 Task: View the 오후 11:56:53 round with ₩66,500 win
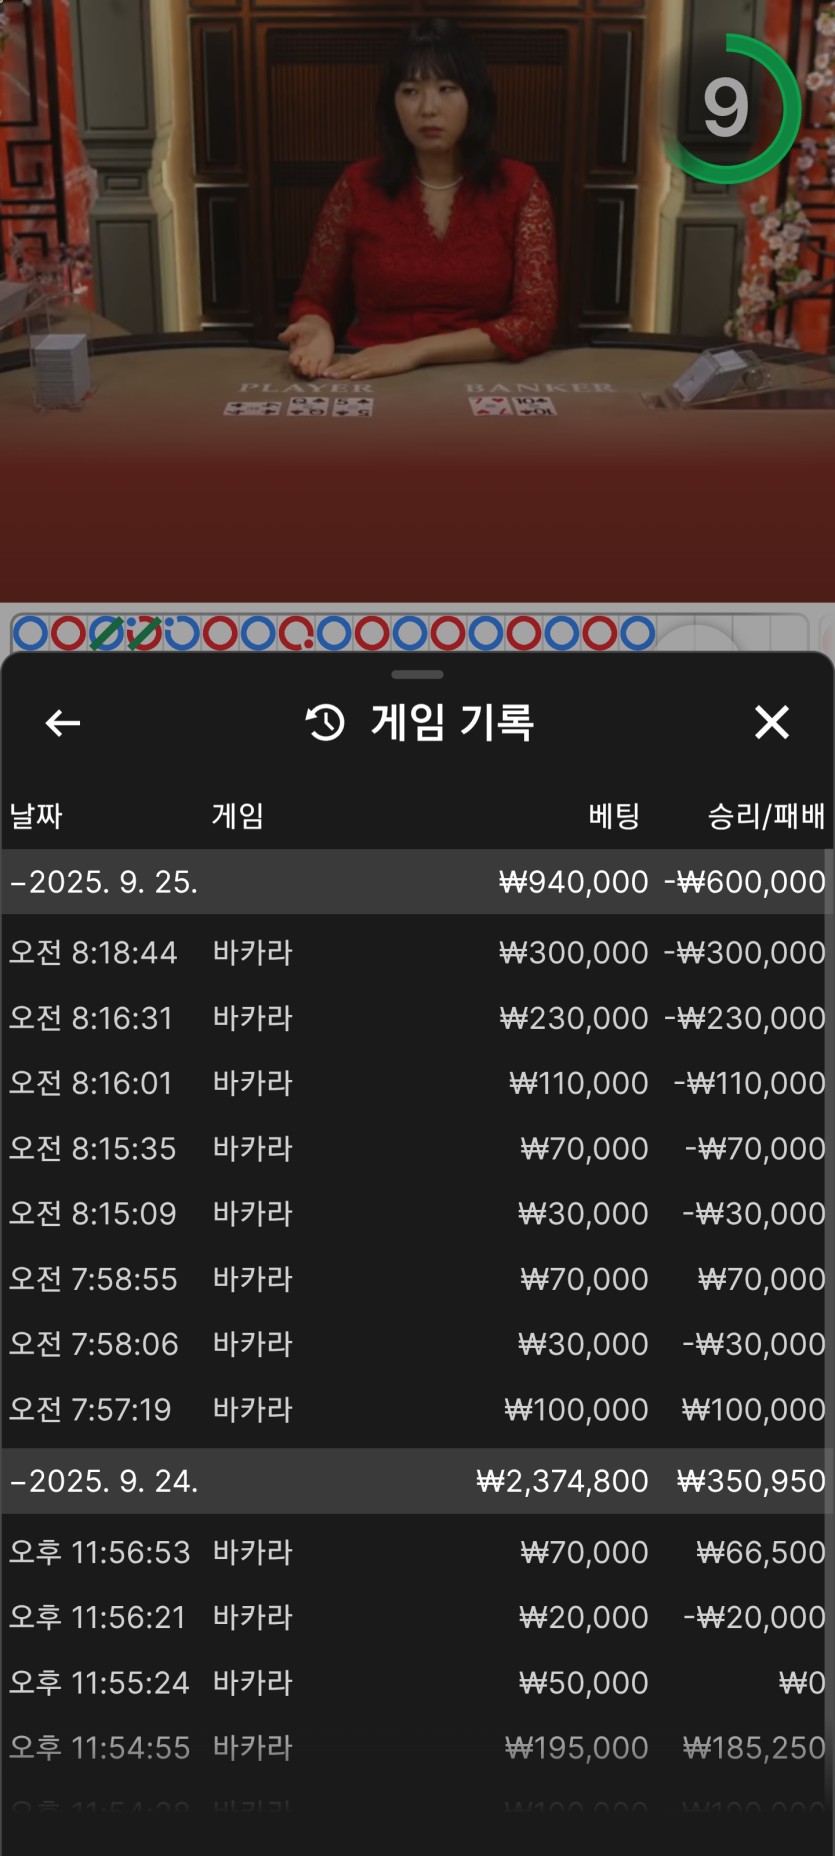pos(417,1552)
